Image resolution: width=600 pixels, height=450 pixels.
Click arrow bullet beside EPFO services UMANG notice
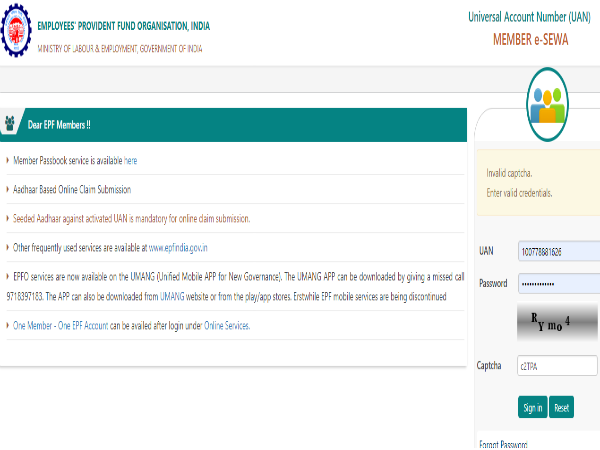(8, 275)
